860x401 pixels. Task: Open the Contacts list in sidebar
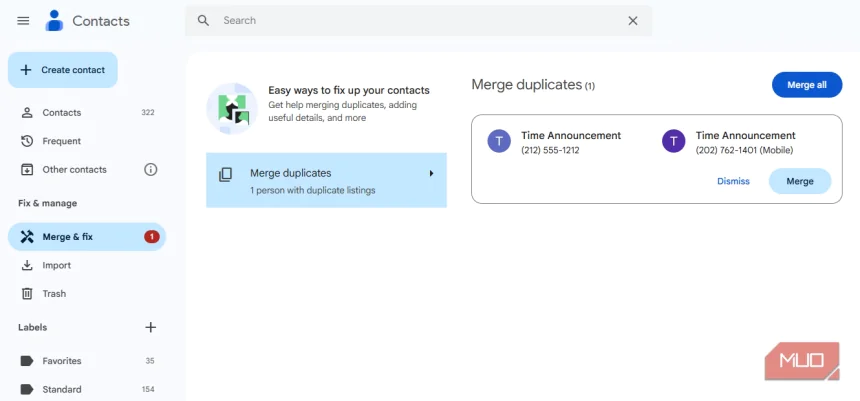(62, 113)
